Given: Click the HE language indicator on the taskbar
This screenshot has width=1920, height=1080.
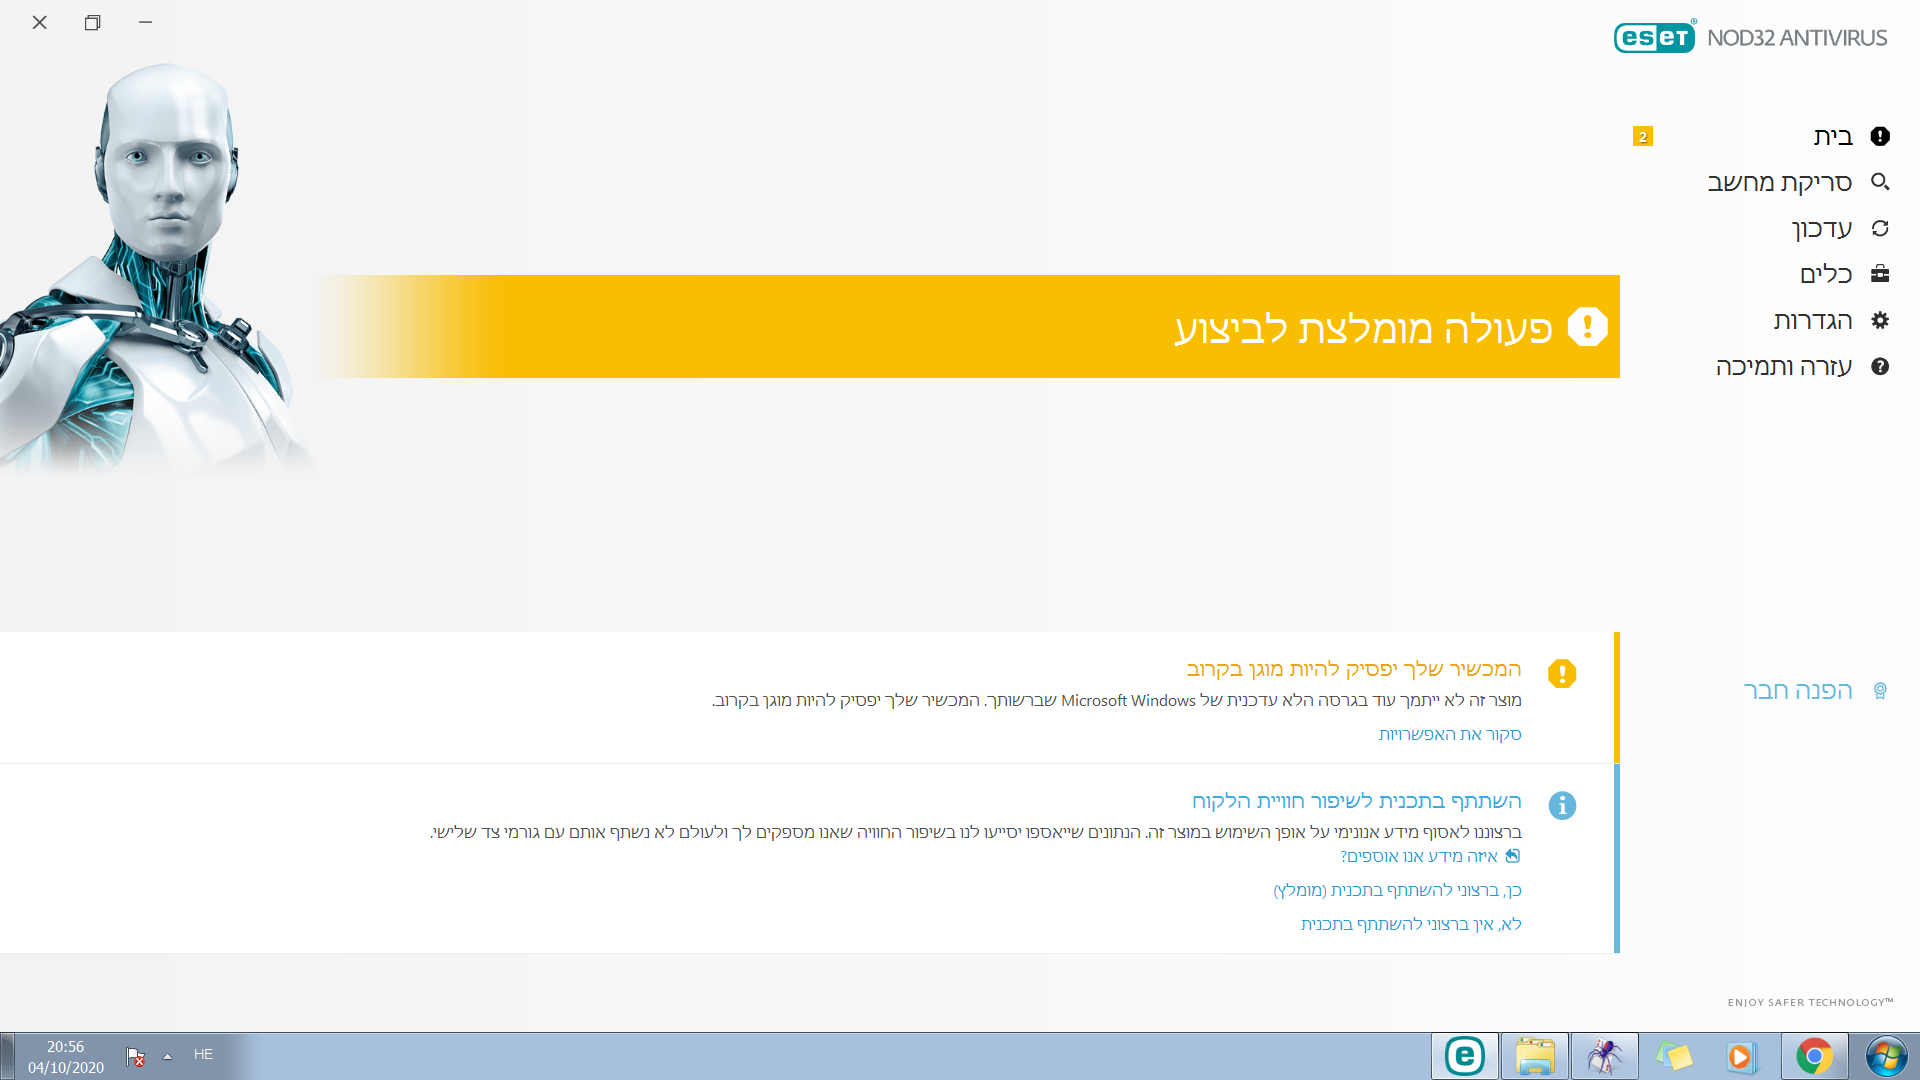Looking at the screenshot, I should 203,1054.
